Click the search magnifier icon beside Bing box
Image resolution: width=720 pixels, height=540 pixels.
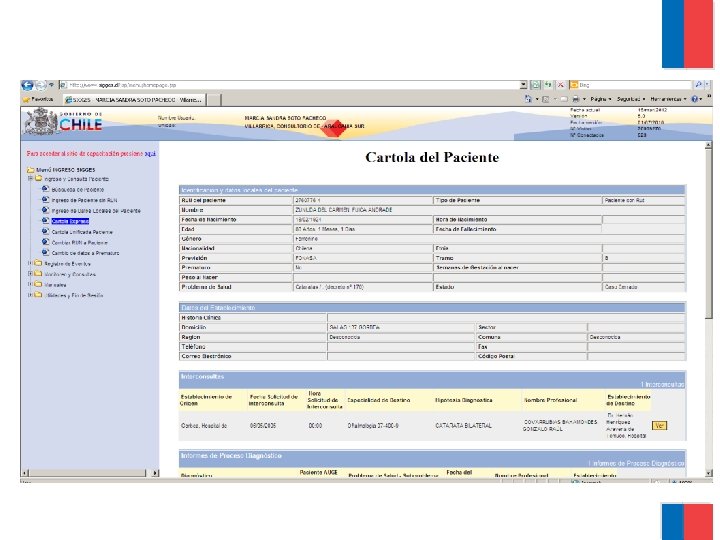coord(698,85)
